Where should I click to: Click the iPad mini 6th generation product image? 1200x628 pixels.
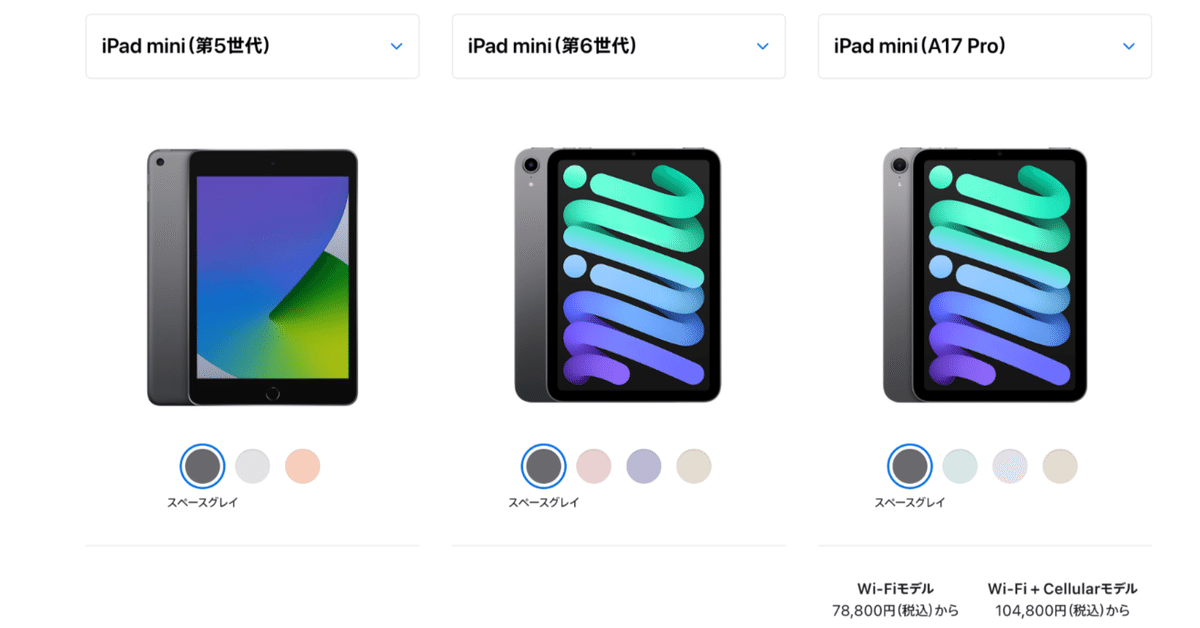coord(618,275)
